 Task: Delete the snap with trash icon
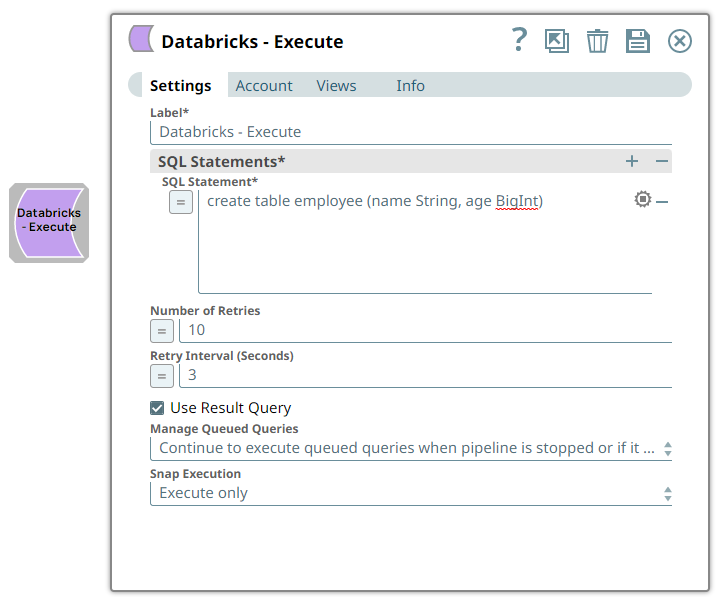click(x=597, y=41)
